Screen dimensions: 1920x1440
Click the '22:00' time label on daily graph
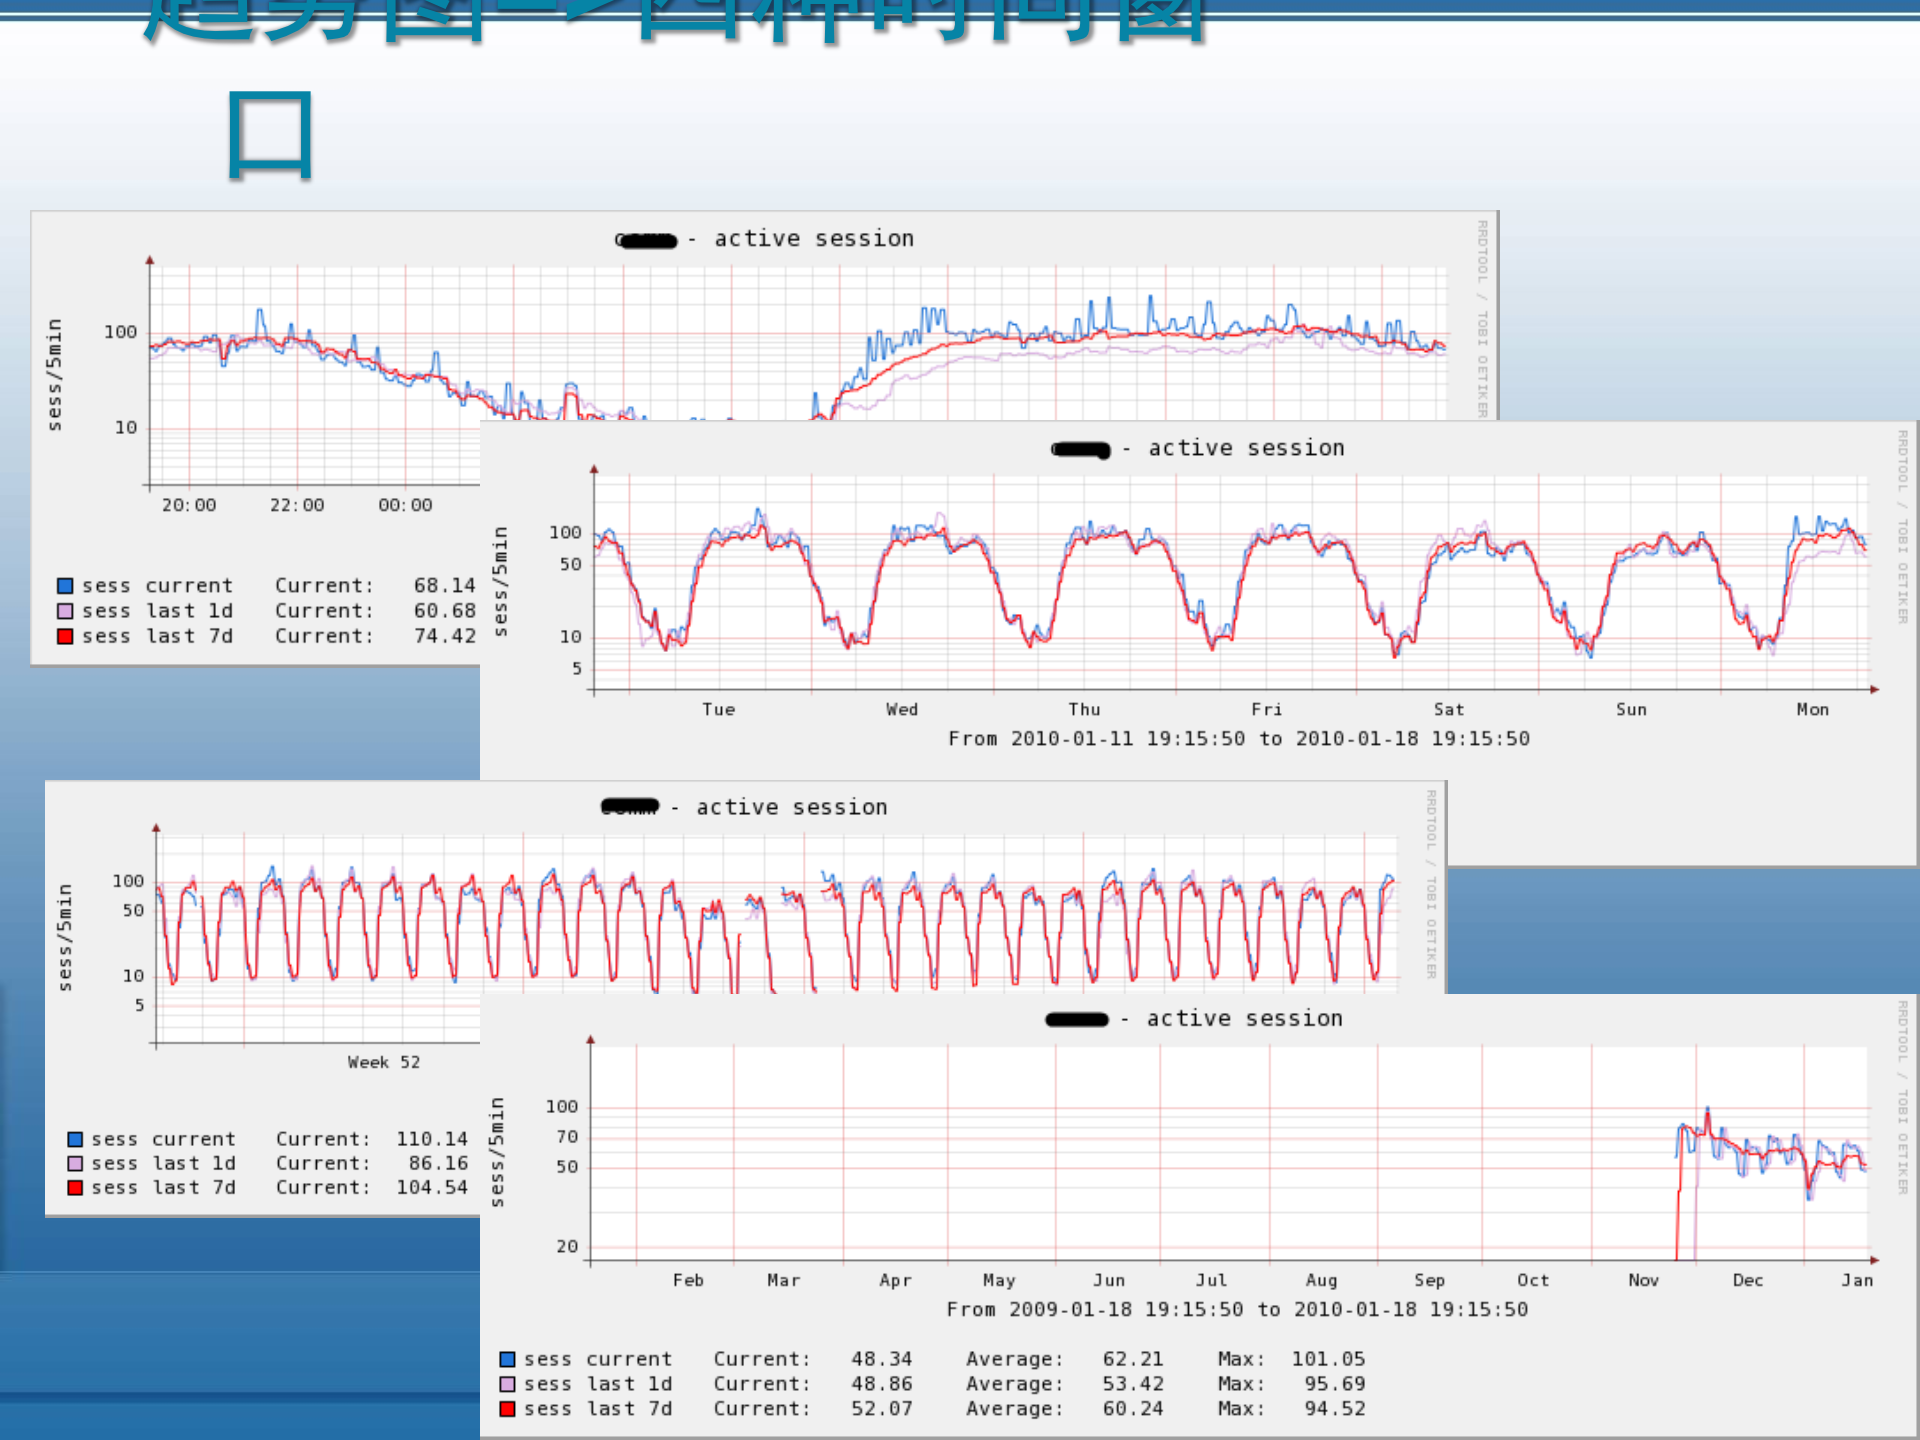tap(297, 505)
